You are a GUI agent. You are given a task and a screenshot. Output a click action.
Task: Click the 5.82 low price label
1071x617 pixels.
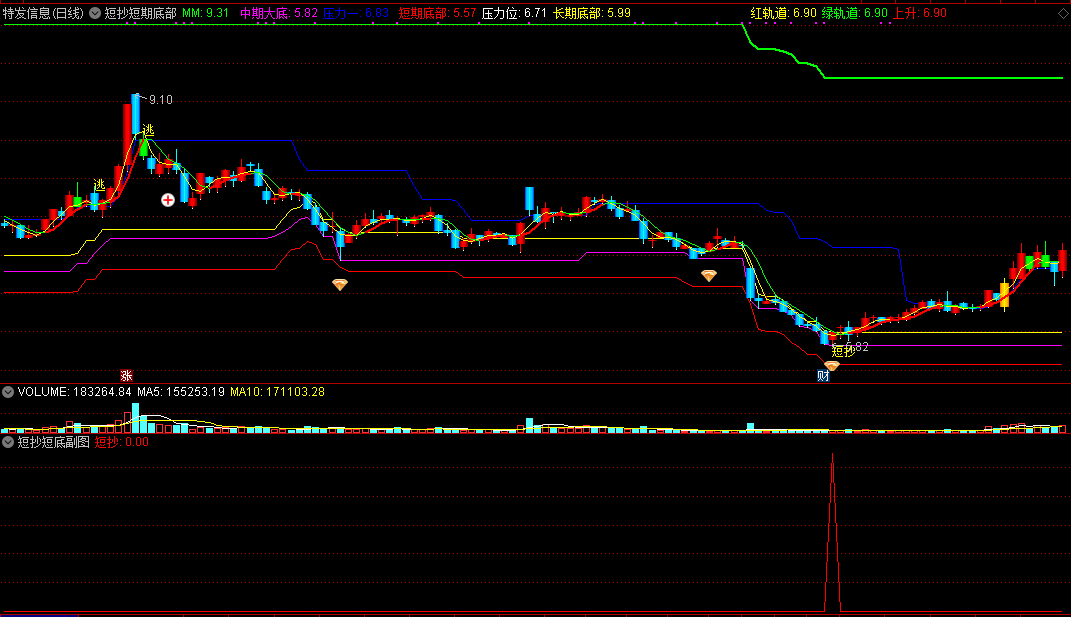tap(858, 346)
